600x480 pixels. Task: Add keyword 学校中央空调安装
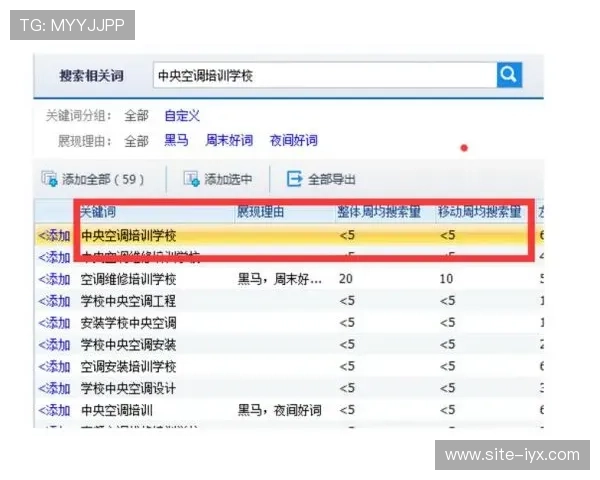54,345
